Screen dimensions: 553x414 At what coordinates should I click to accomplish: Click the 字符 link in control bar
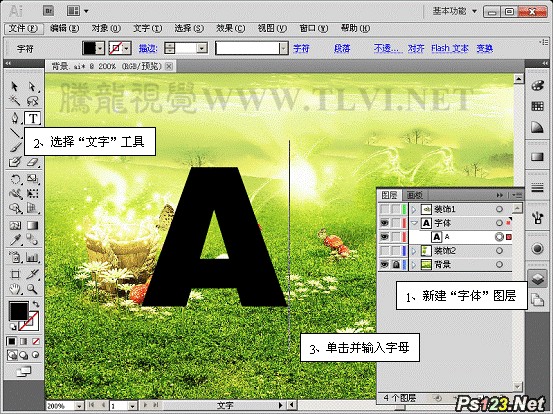click(302, 48)
